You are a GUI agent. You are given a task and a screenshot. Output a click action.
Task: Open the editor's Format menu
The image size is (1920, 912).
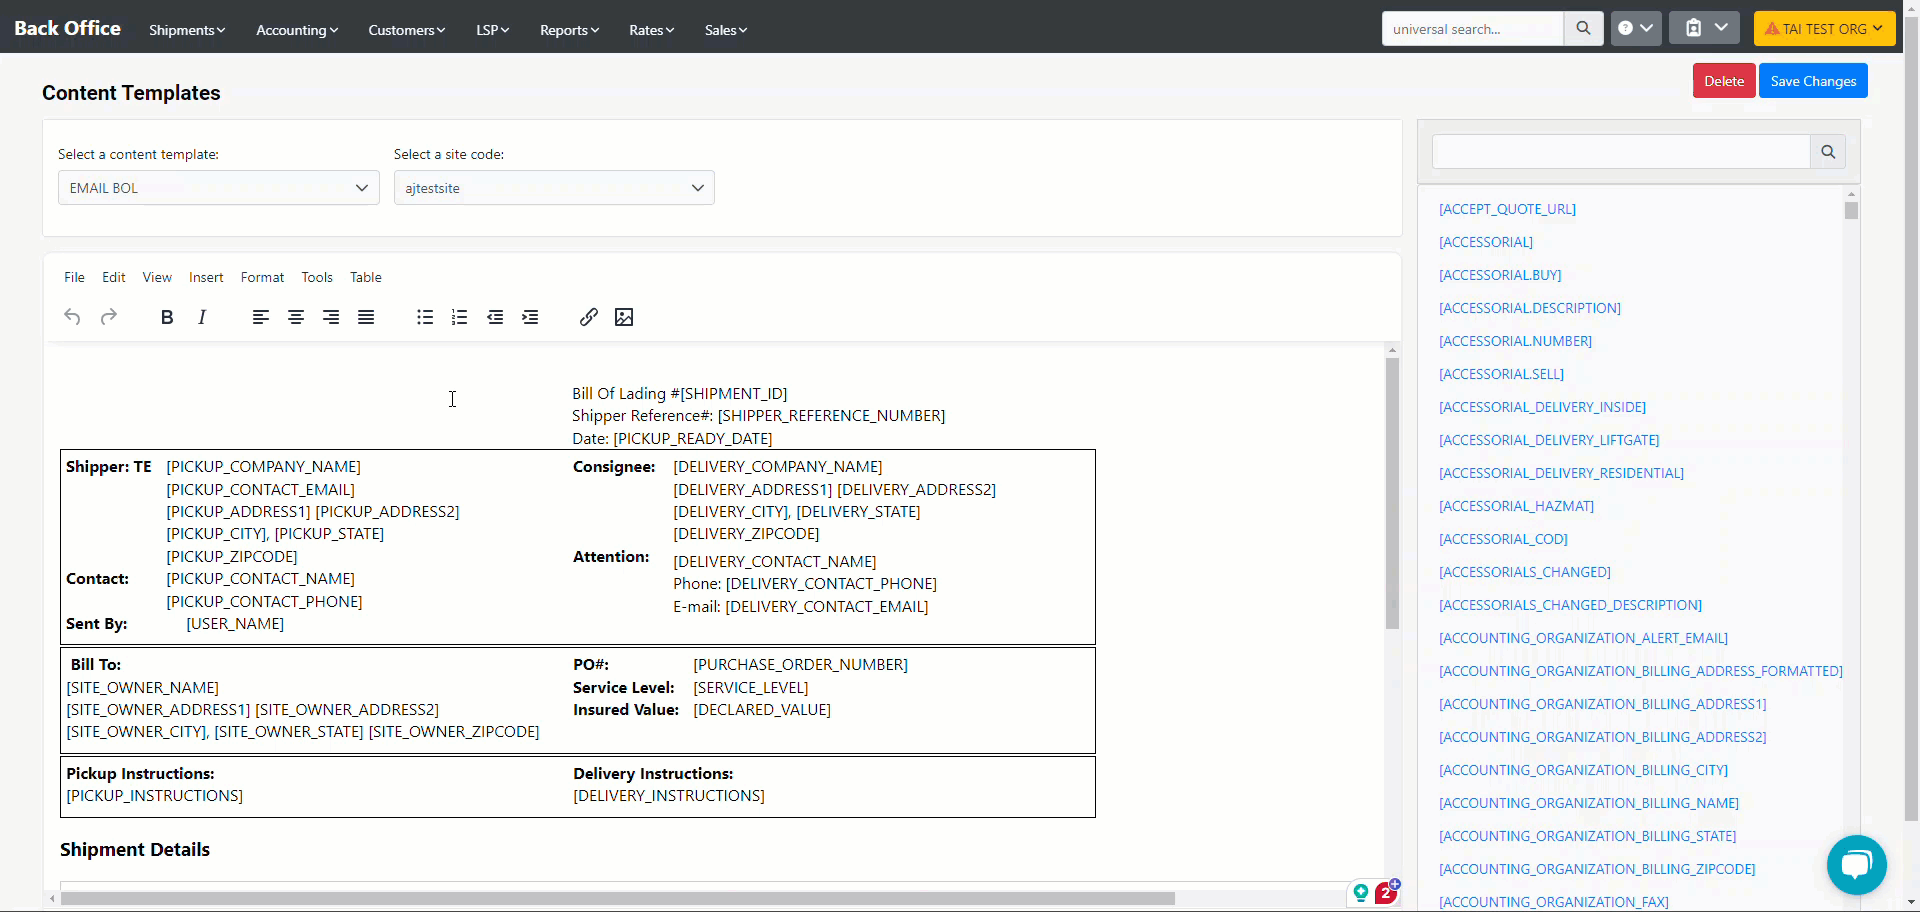pyautogui.click(x=262, y=277)
